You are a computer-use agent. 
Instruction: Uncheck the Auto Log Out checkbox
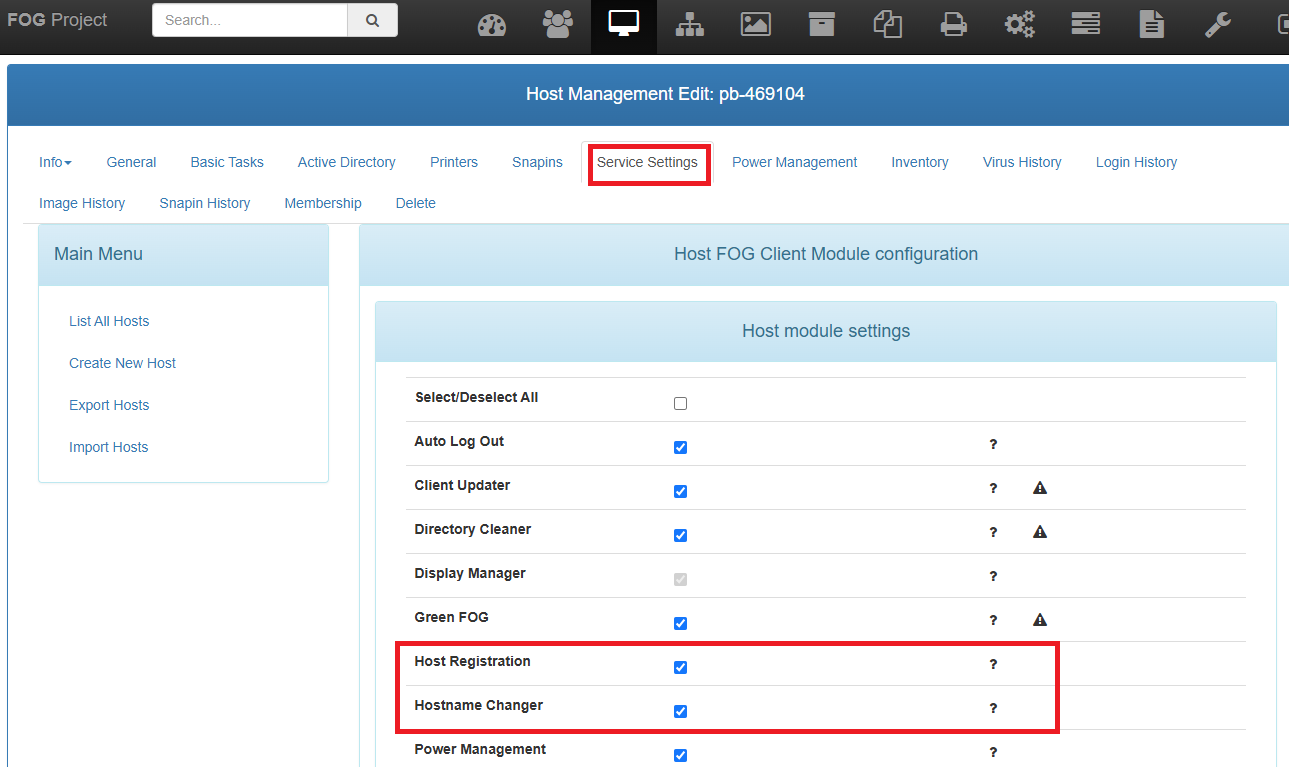pos(681,448)
